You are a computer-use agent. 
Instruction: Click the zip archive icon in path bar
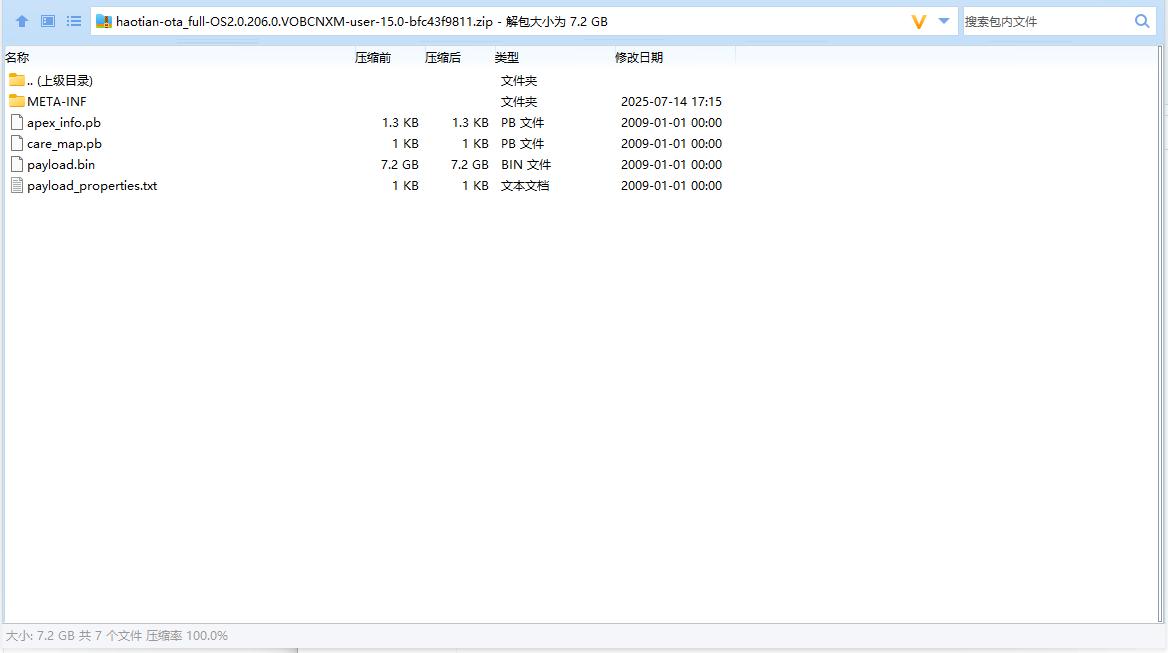[104, 22]
